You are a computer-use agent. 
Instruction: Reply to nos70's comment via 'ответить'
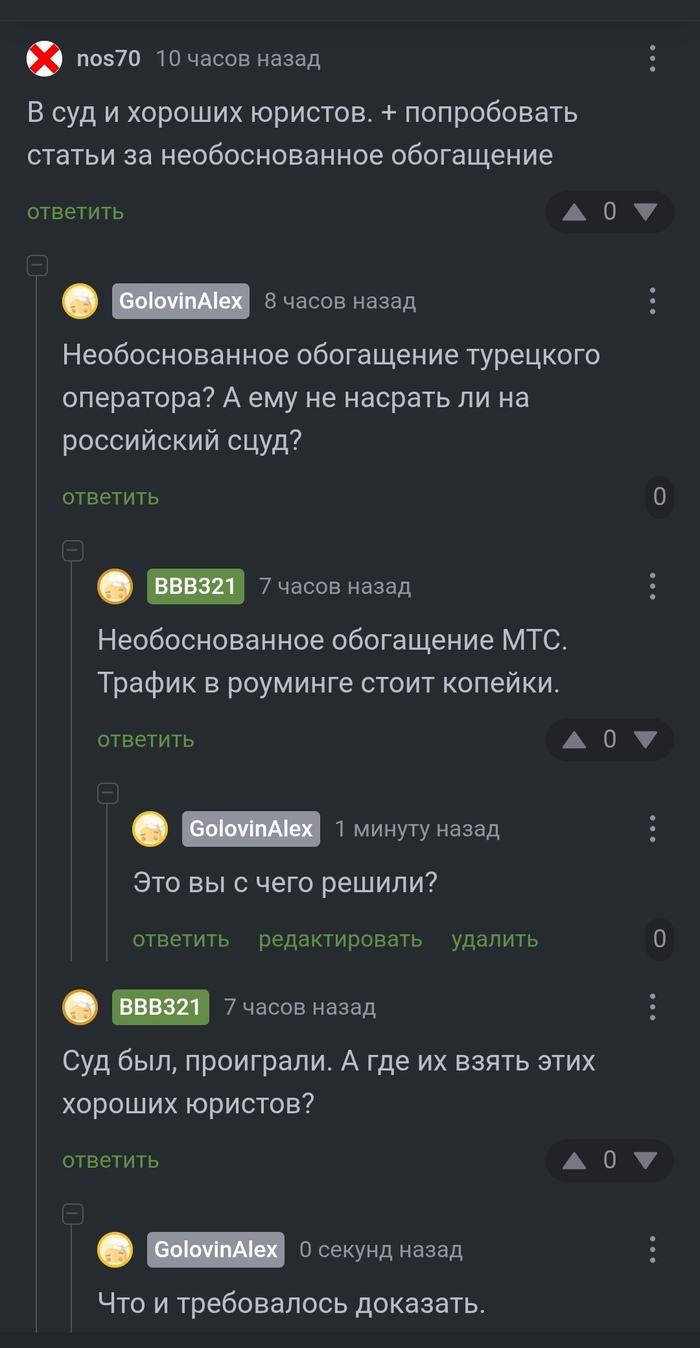click(x=76, y=212)
